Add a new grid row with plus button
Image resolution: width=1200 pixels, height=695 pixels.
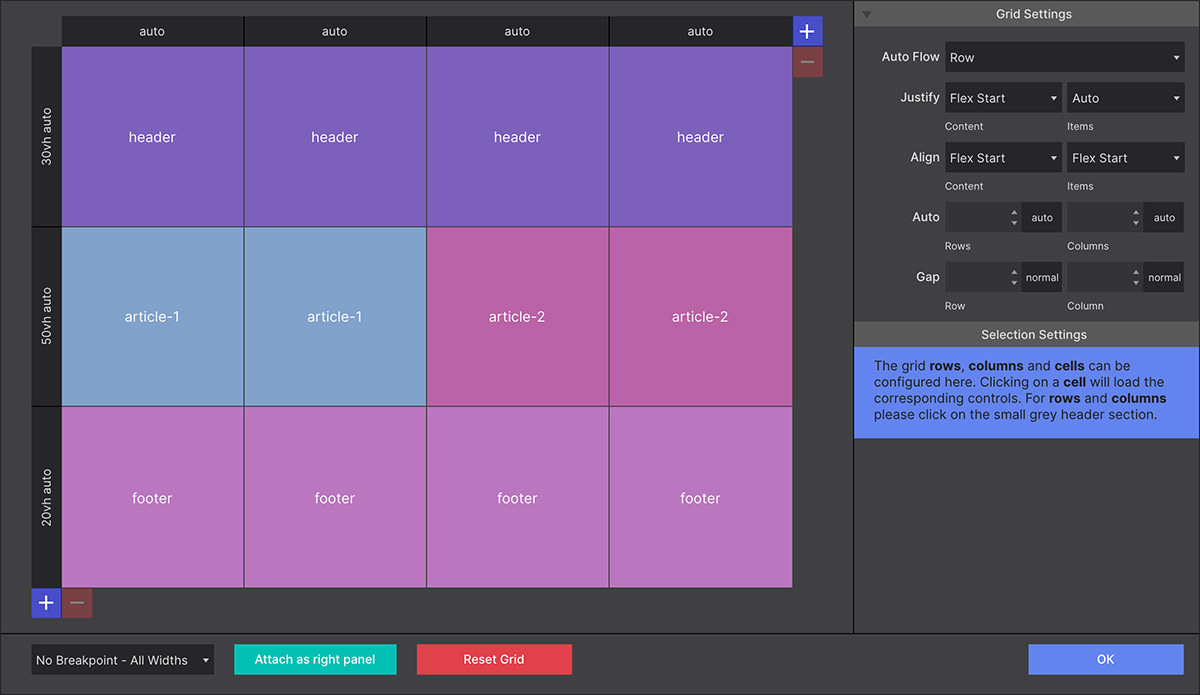(x=46, y=603)
